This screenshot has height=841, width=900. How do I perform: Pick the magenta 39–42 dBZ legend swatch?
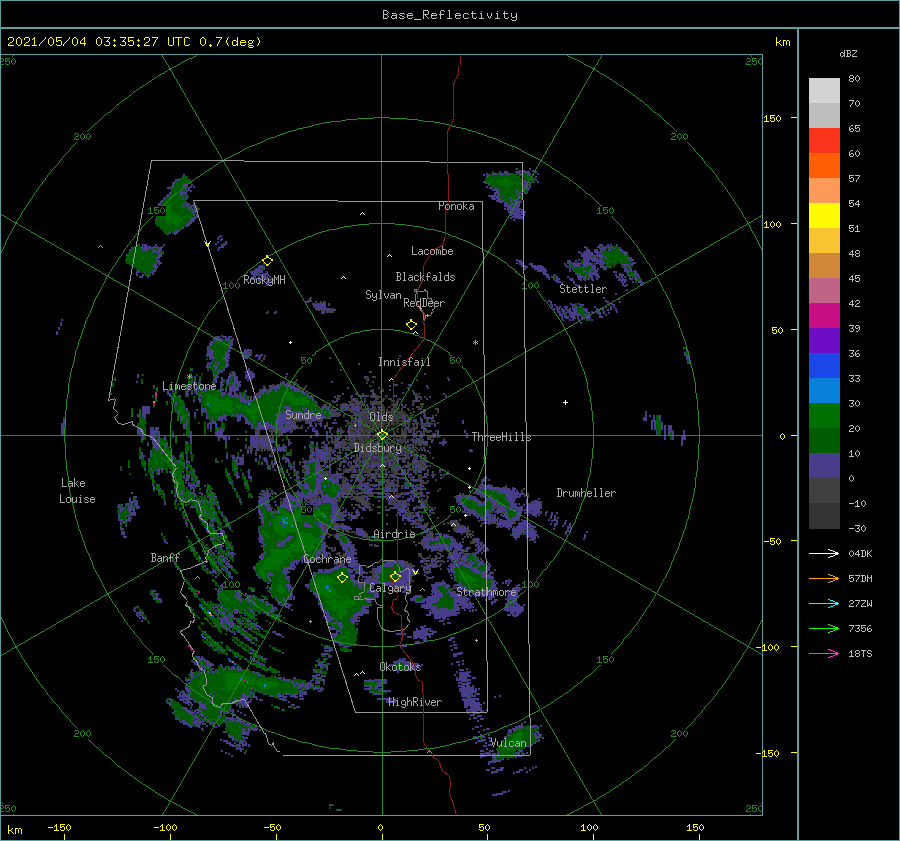point(824,316)
